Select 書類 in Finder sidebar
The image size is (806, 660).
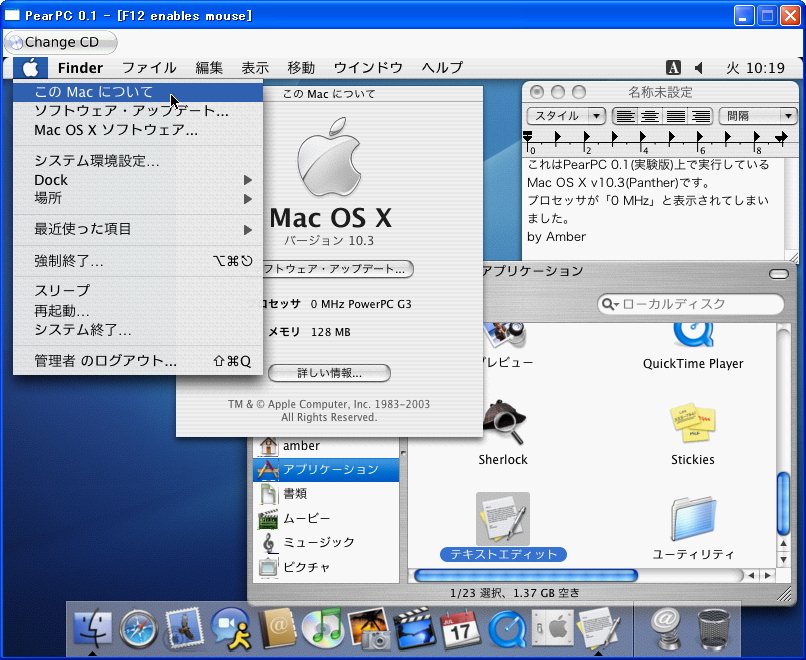click(326, 493)
